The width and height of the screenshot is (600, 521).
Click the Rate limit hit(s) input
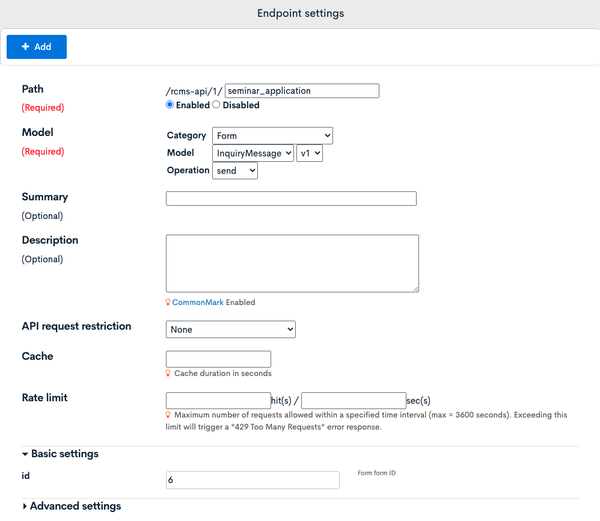coord(218,401)
